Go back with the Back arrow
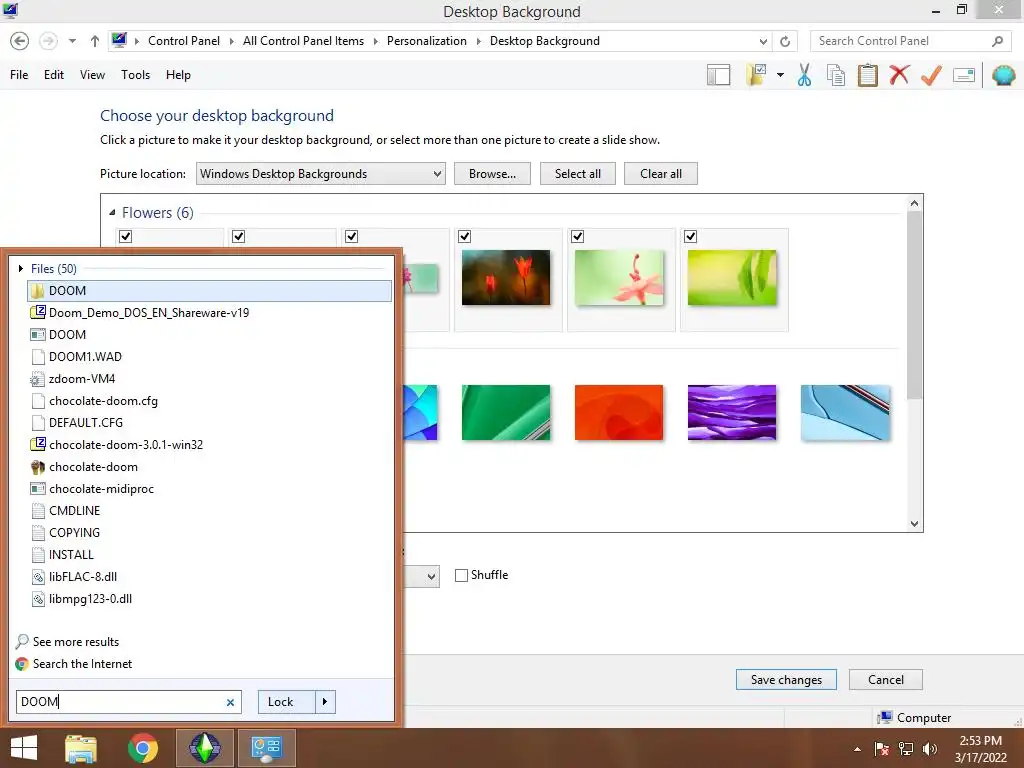The image size is (1024, 768). 20,41
